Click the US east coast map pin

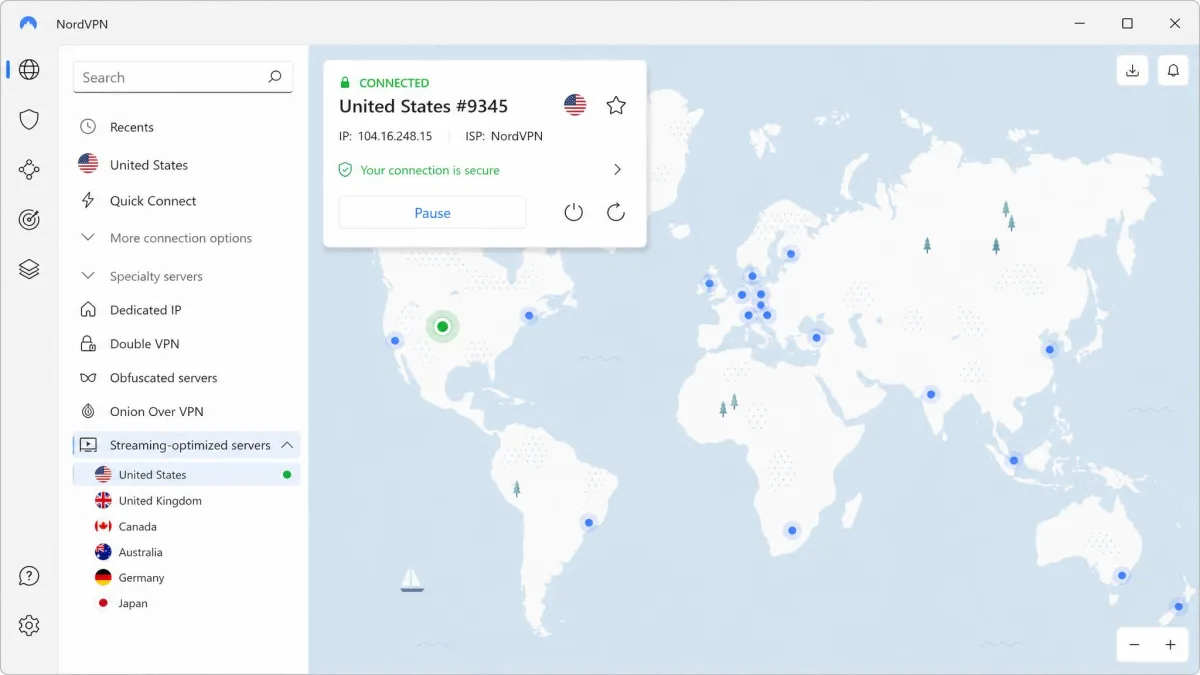pyautogui.click(x=529, y=316)
